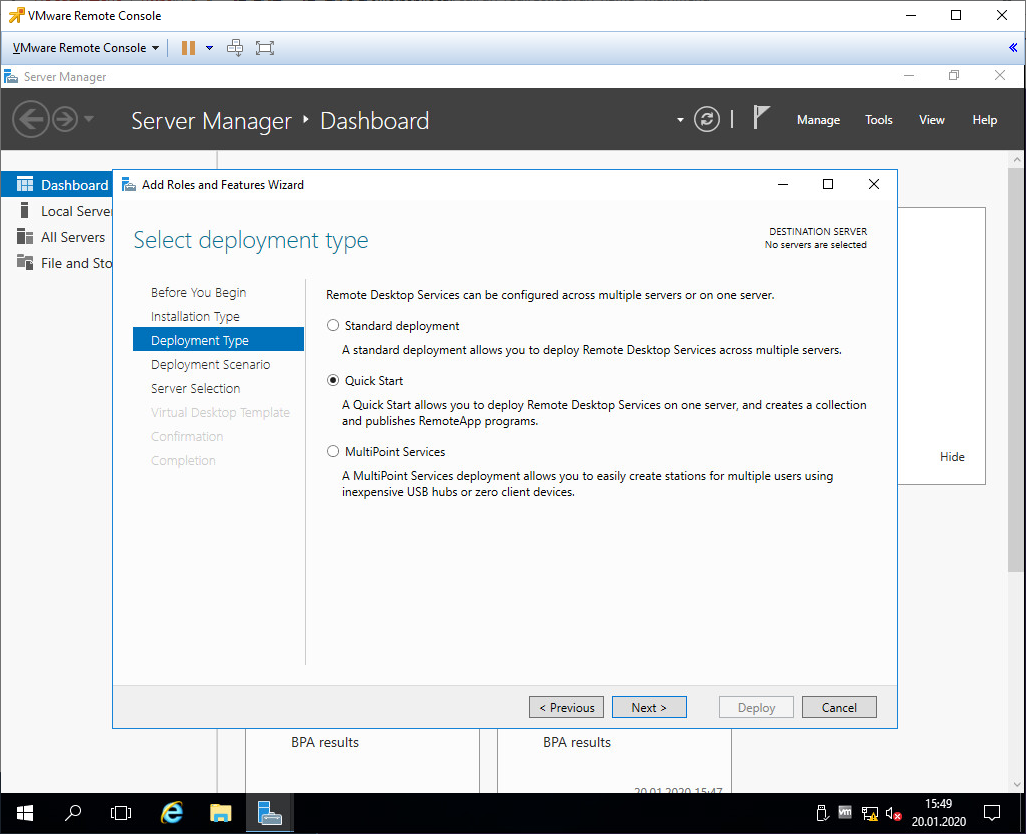
Task: Click the Local Server icon in sidebar
Action: pyautogui.click(x=25, y=210)
